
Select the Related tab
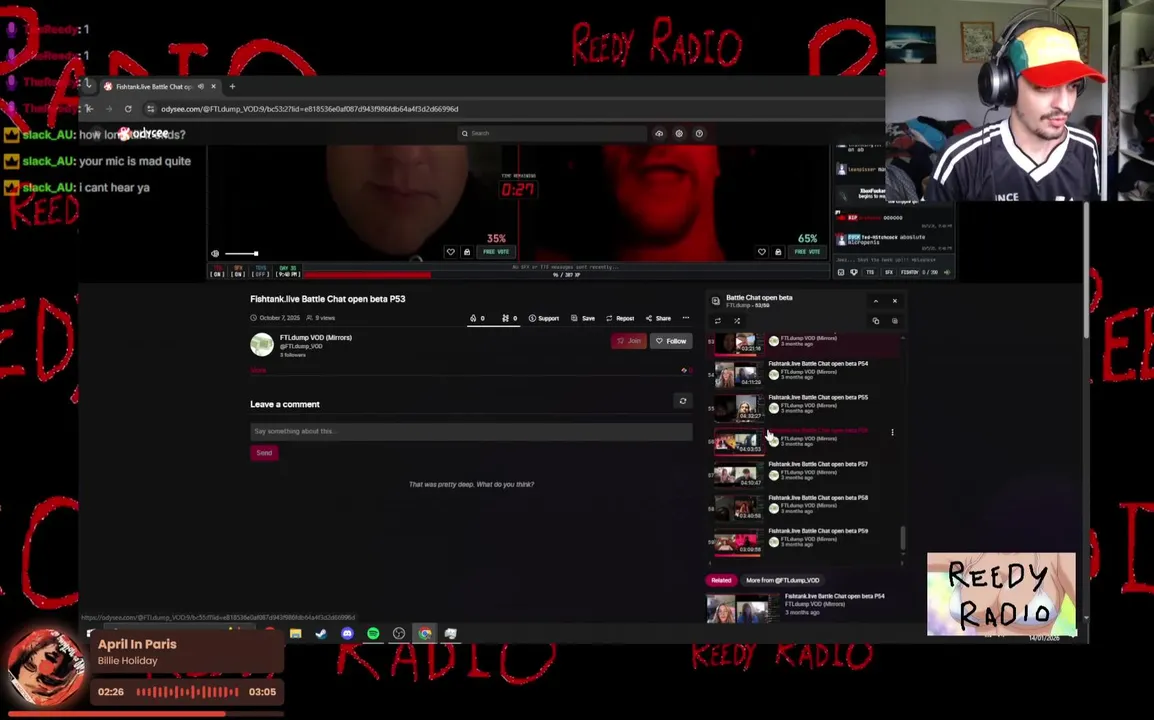(x=721, y=580)
